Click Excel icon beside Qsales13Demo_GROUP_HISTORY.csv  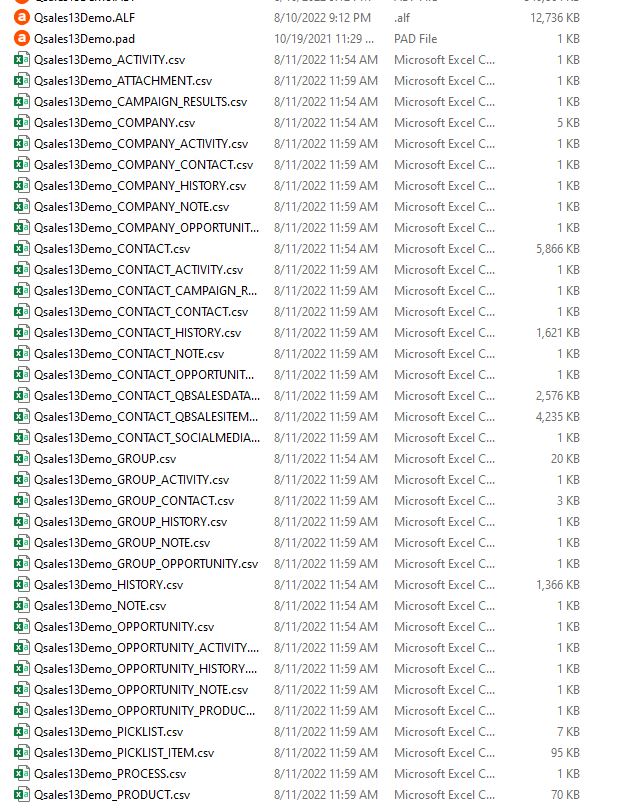22,522
